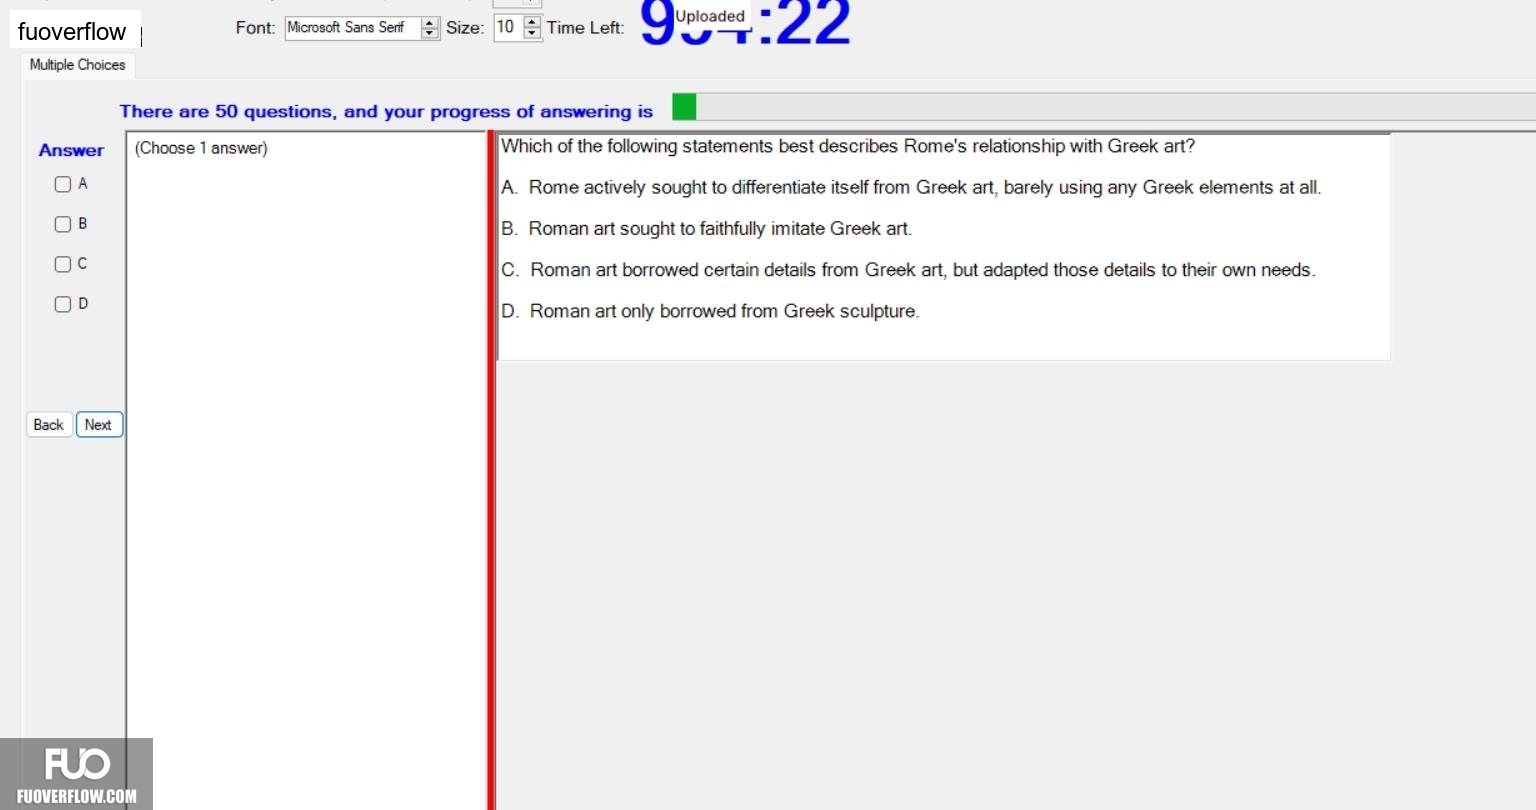Image resolution: width=1536 pixels, height=810 pixels.
Task: Go to the Next question
Action: coord(99,425)
